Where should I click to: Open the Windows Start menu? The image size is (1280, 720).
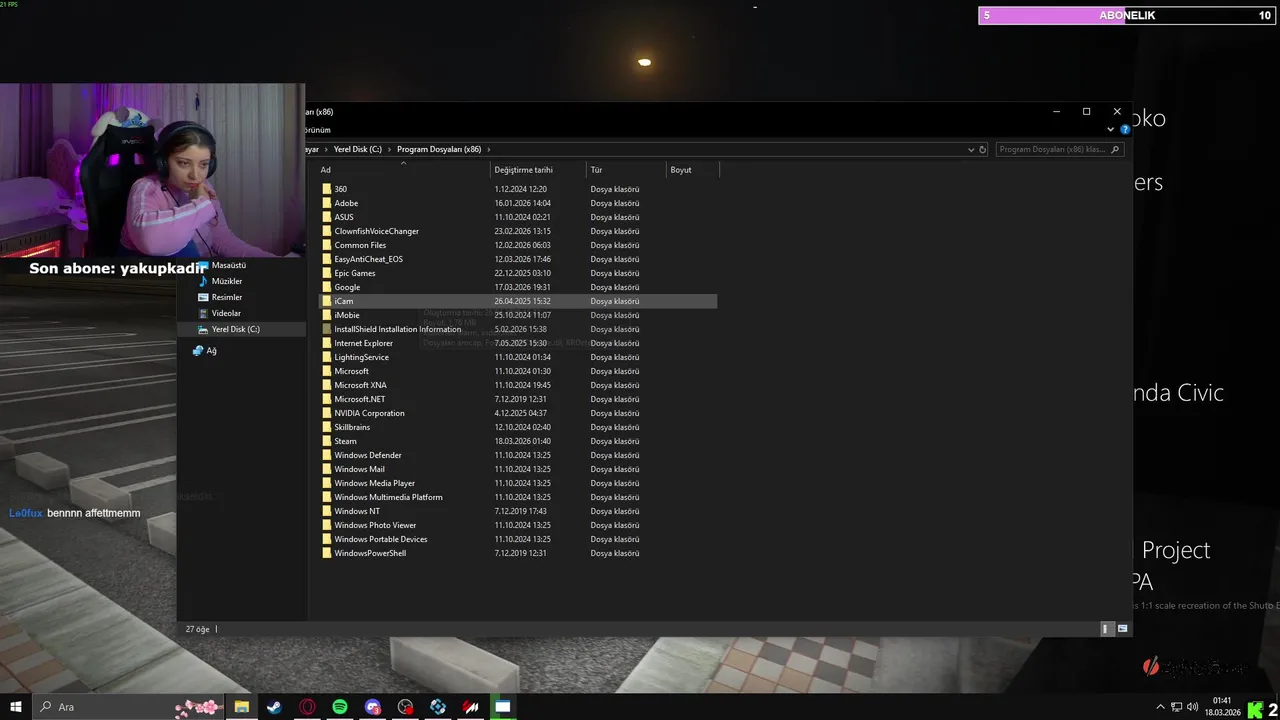click(16, 707)
